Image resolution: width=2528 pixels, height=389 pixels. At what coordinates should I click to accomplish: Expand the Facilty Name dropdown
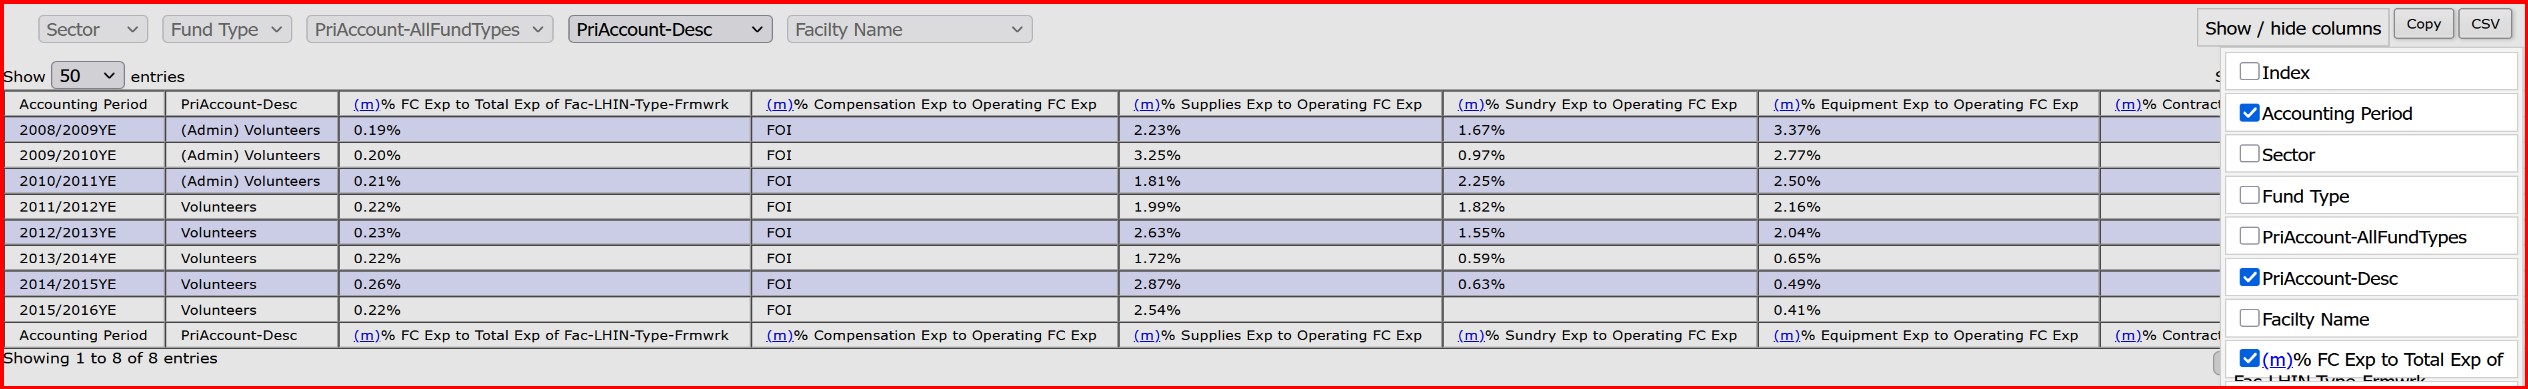[910, 30]
